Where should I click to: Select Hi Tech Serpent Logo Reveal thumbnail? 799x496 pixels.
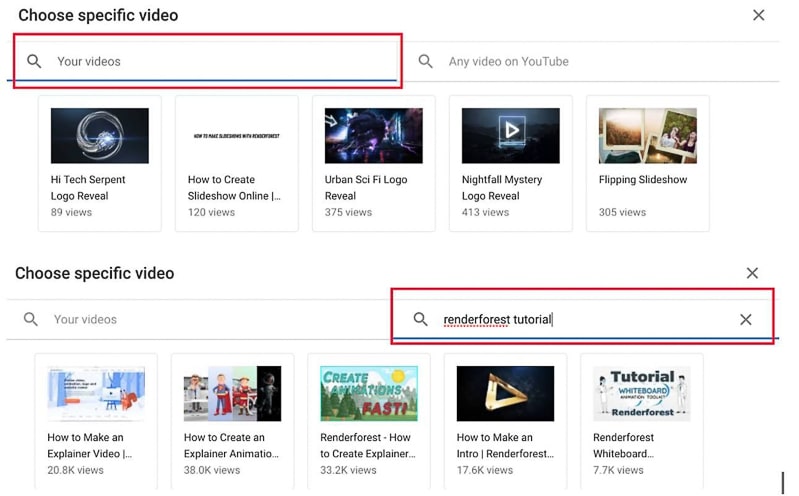click(x=100, y=136)
